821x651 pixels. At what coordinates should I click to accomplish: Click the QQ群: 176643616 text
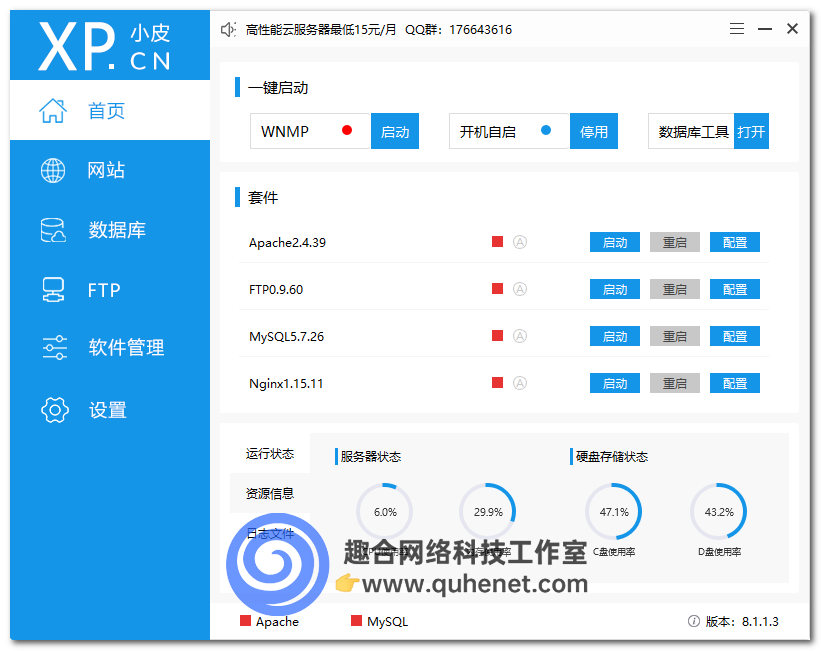click(x=459, y=29)
